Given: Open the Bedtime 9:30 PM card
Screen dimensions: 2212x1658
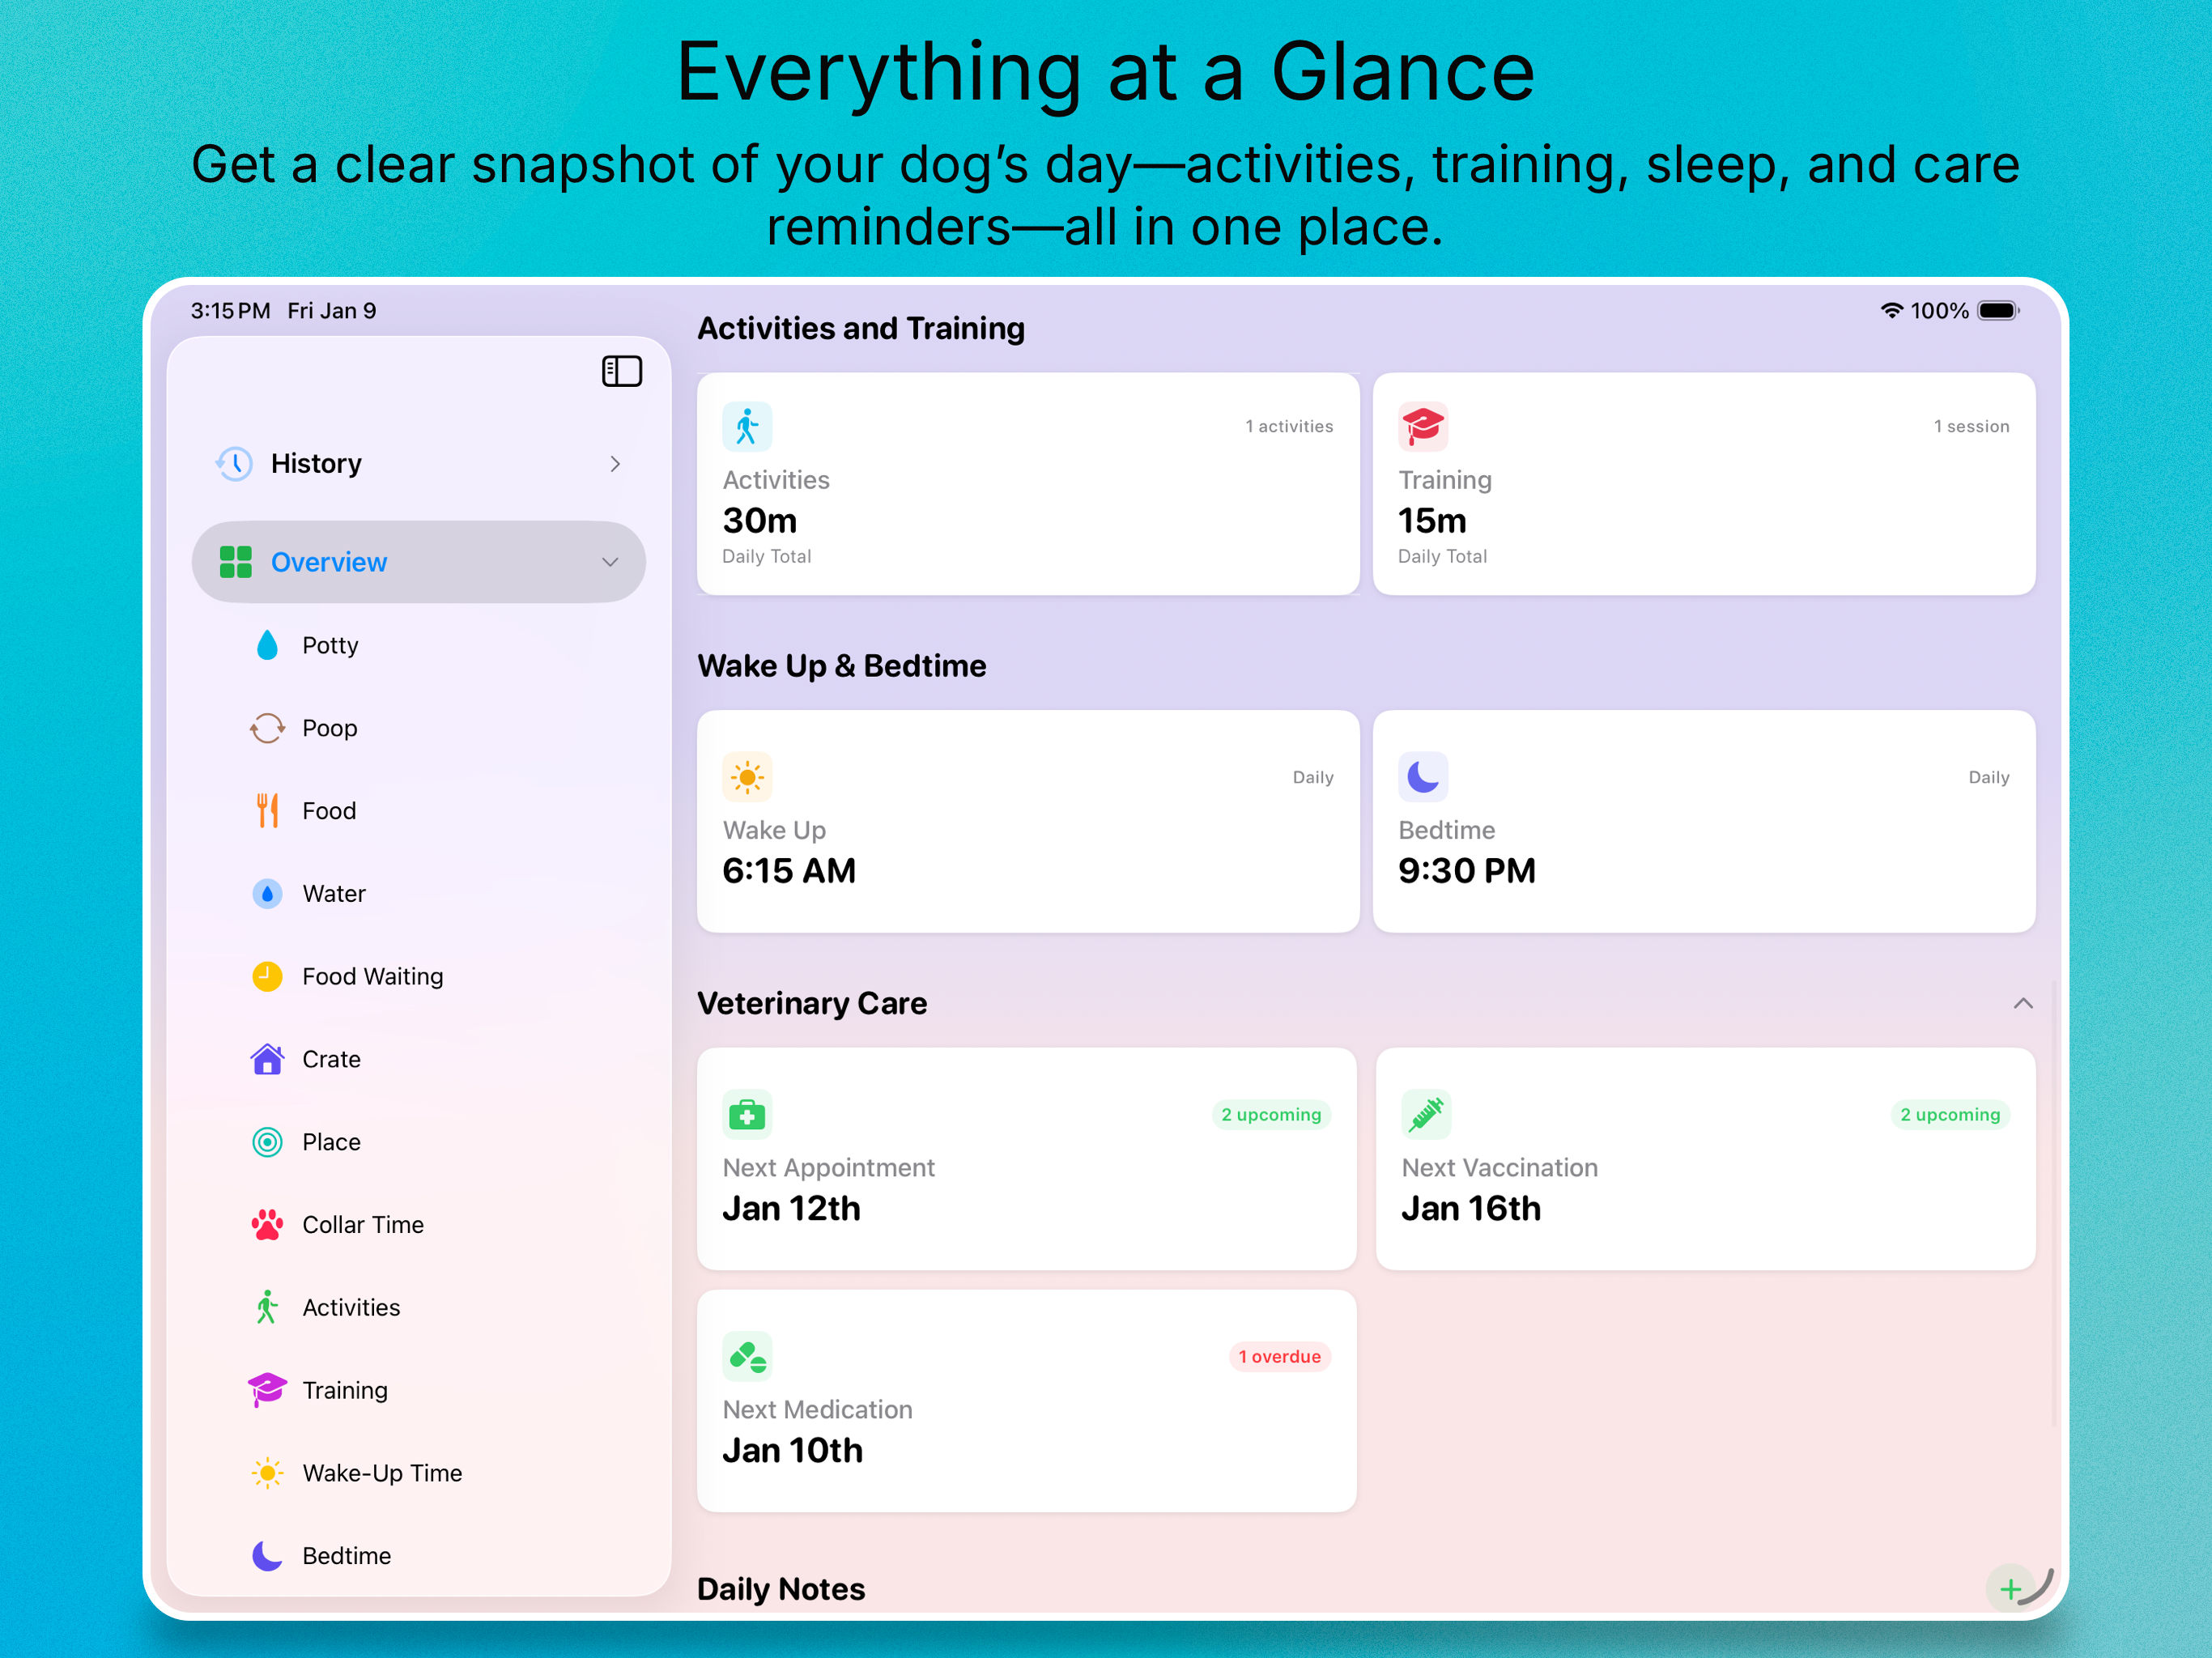Looking at the screenshot, I should coord(1704,822).
